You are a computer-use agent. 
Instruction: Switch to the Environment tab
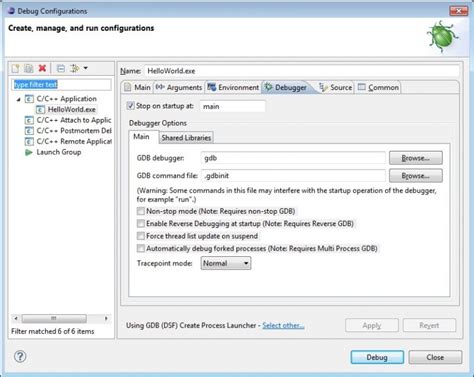pyautogui.click(x=233, y=87)
